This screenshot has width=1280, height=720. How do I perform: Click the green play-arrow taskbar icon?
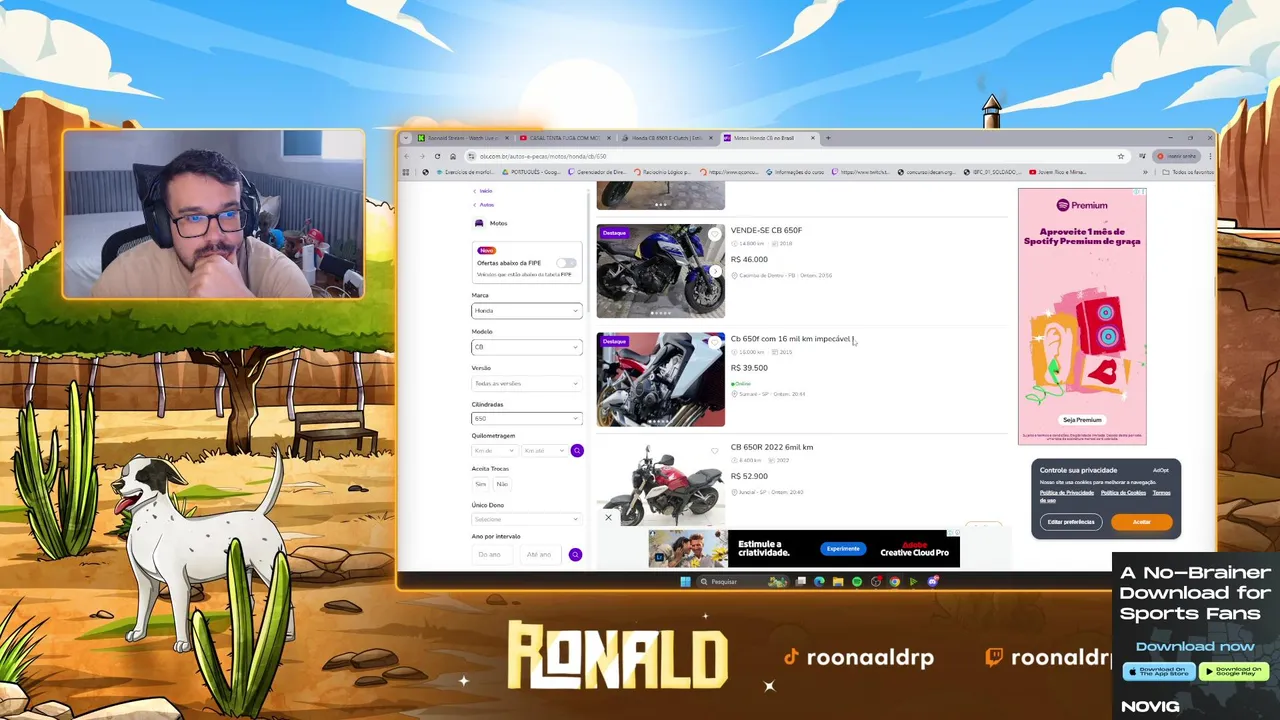914,581
